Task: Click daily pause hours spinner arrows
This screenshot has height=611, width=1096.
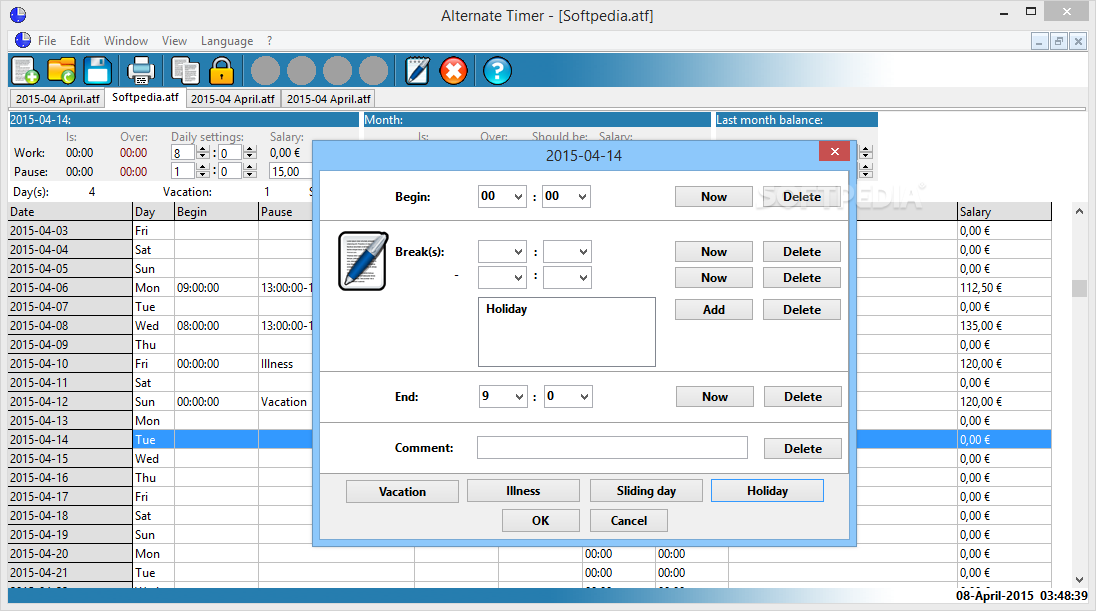Action: pyautogui.click(x=203, y=171)
